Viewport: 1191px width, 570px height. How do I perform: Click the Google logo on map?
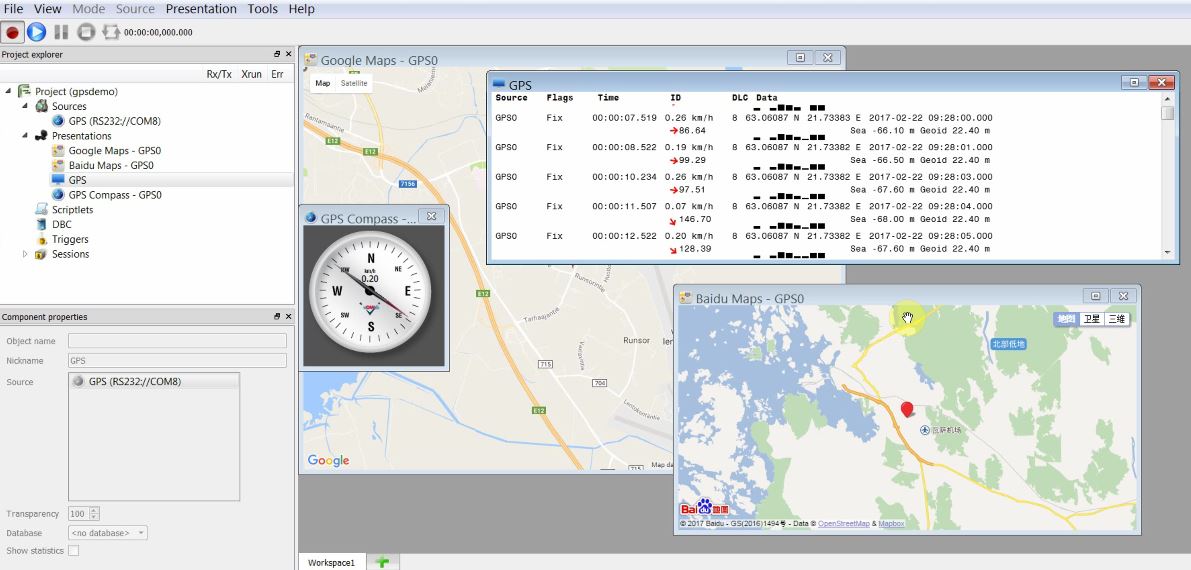tap(328, 460)
